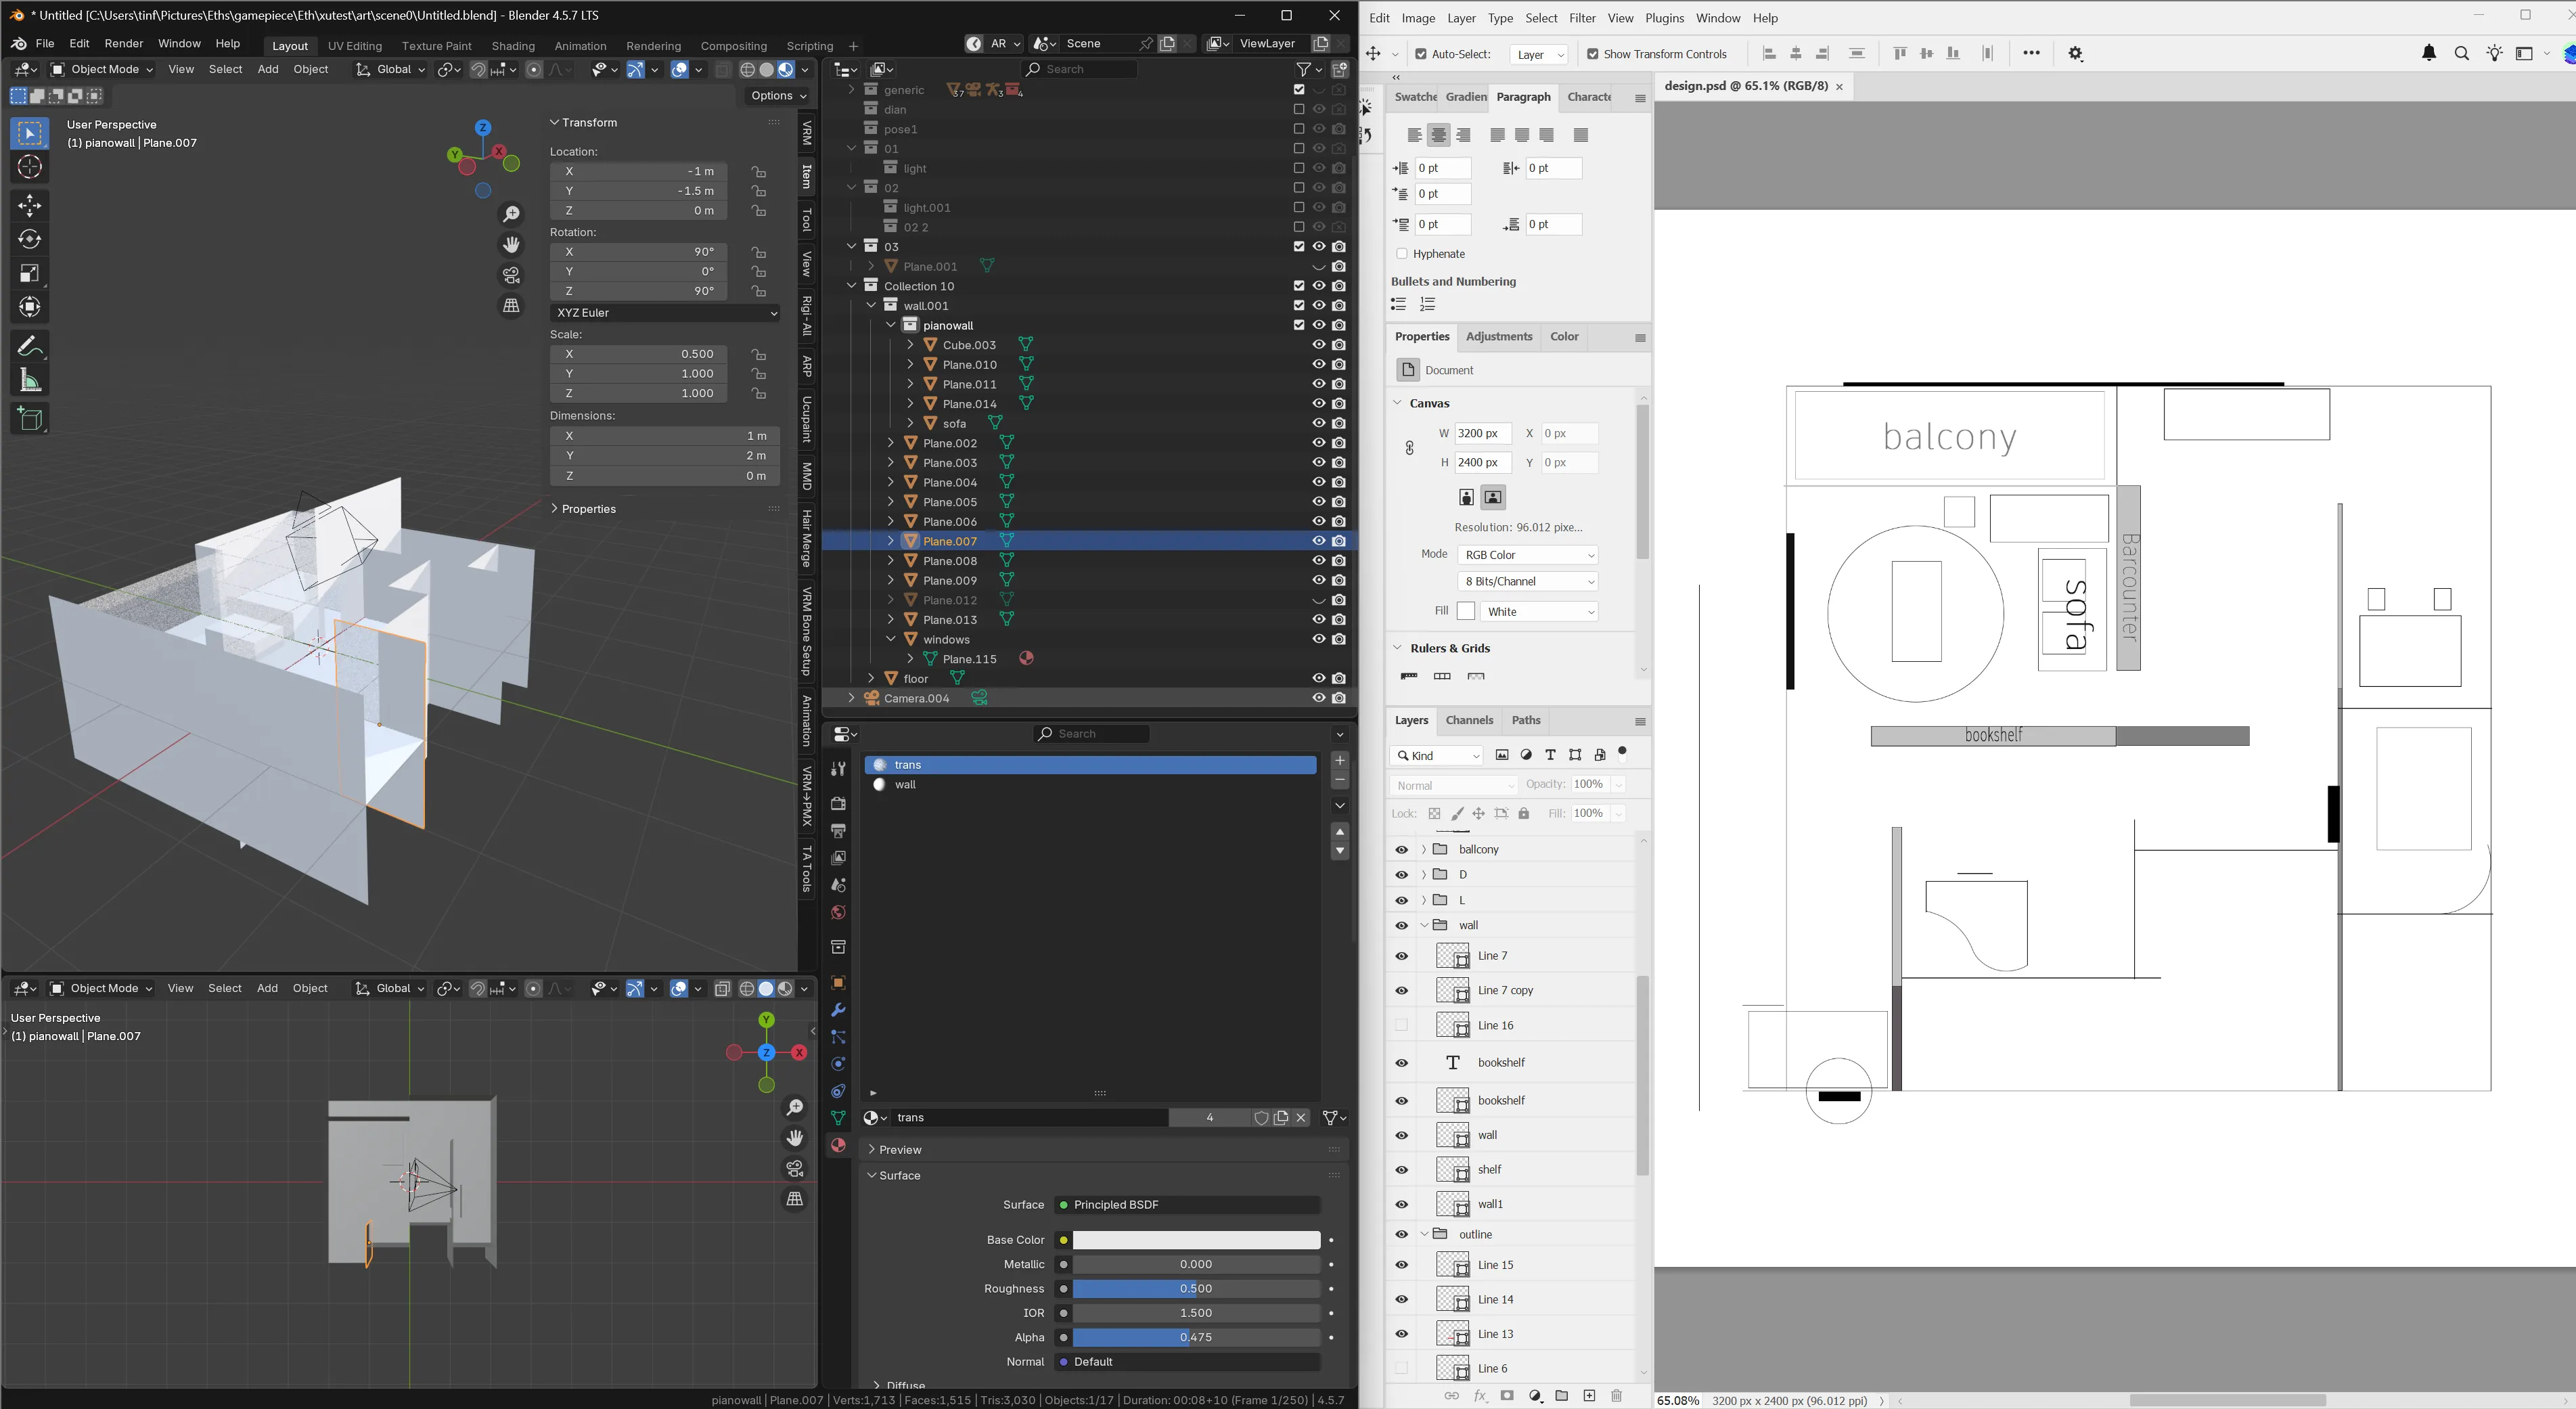
Task: Switch to the Channels tab
Action: [x=1469, y=720]
